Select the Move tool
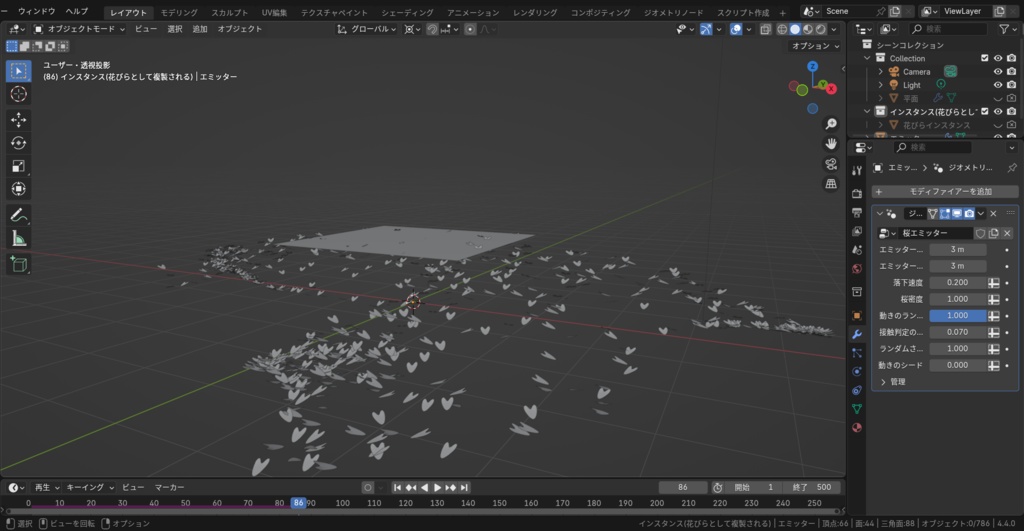This screenshot has height=531, width=1024. (x=18, y=120)
